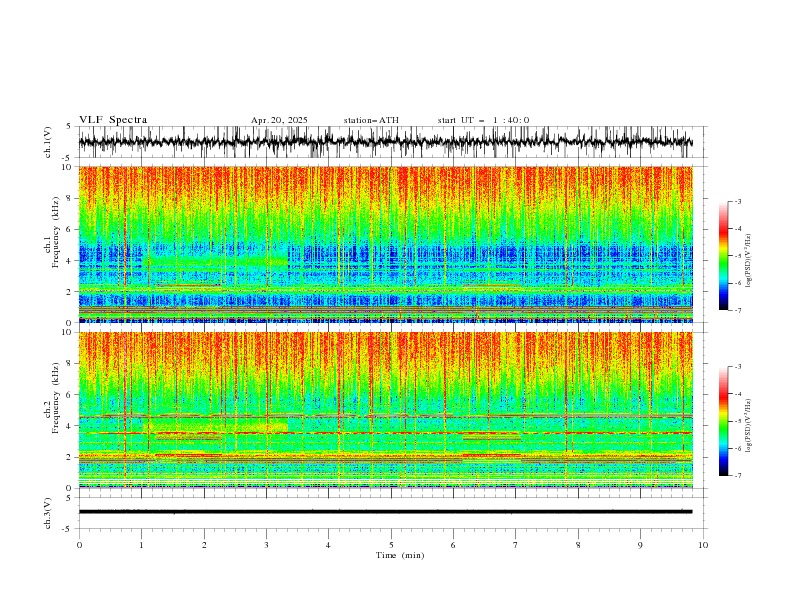Click the ch.3 voltage flat trace

pyautogui.click(x=386, y=512)
